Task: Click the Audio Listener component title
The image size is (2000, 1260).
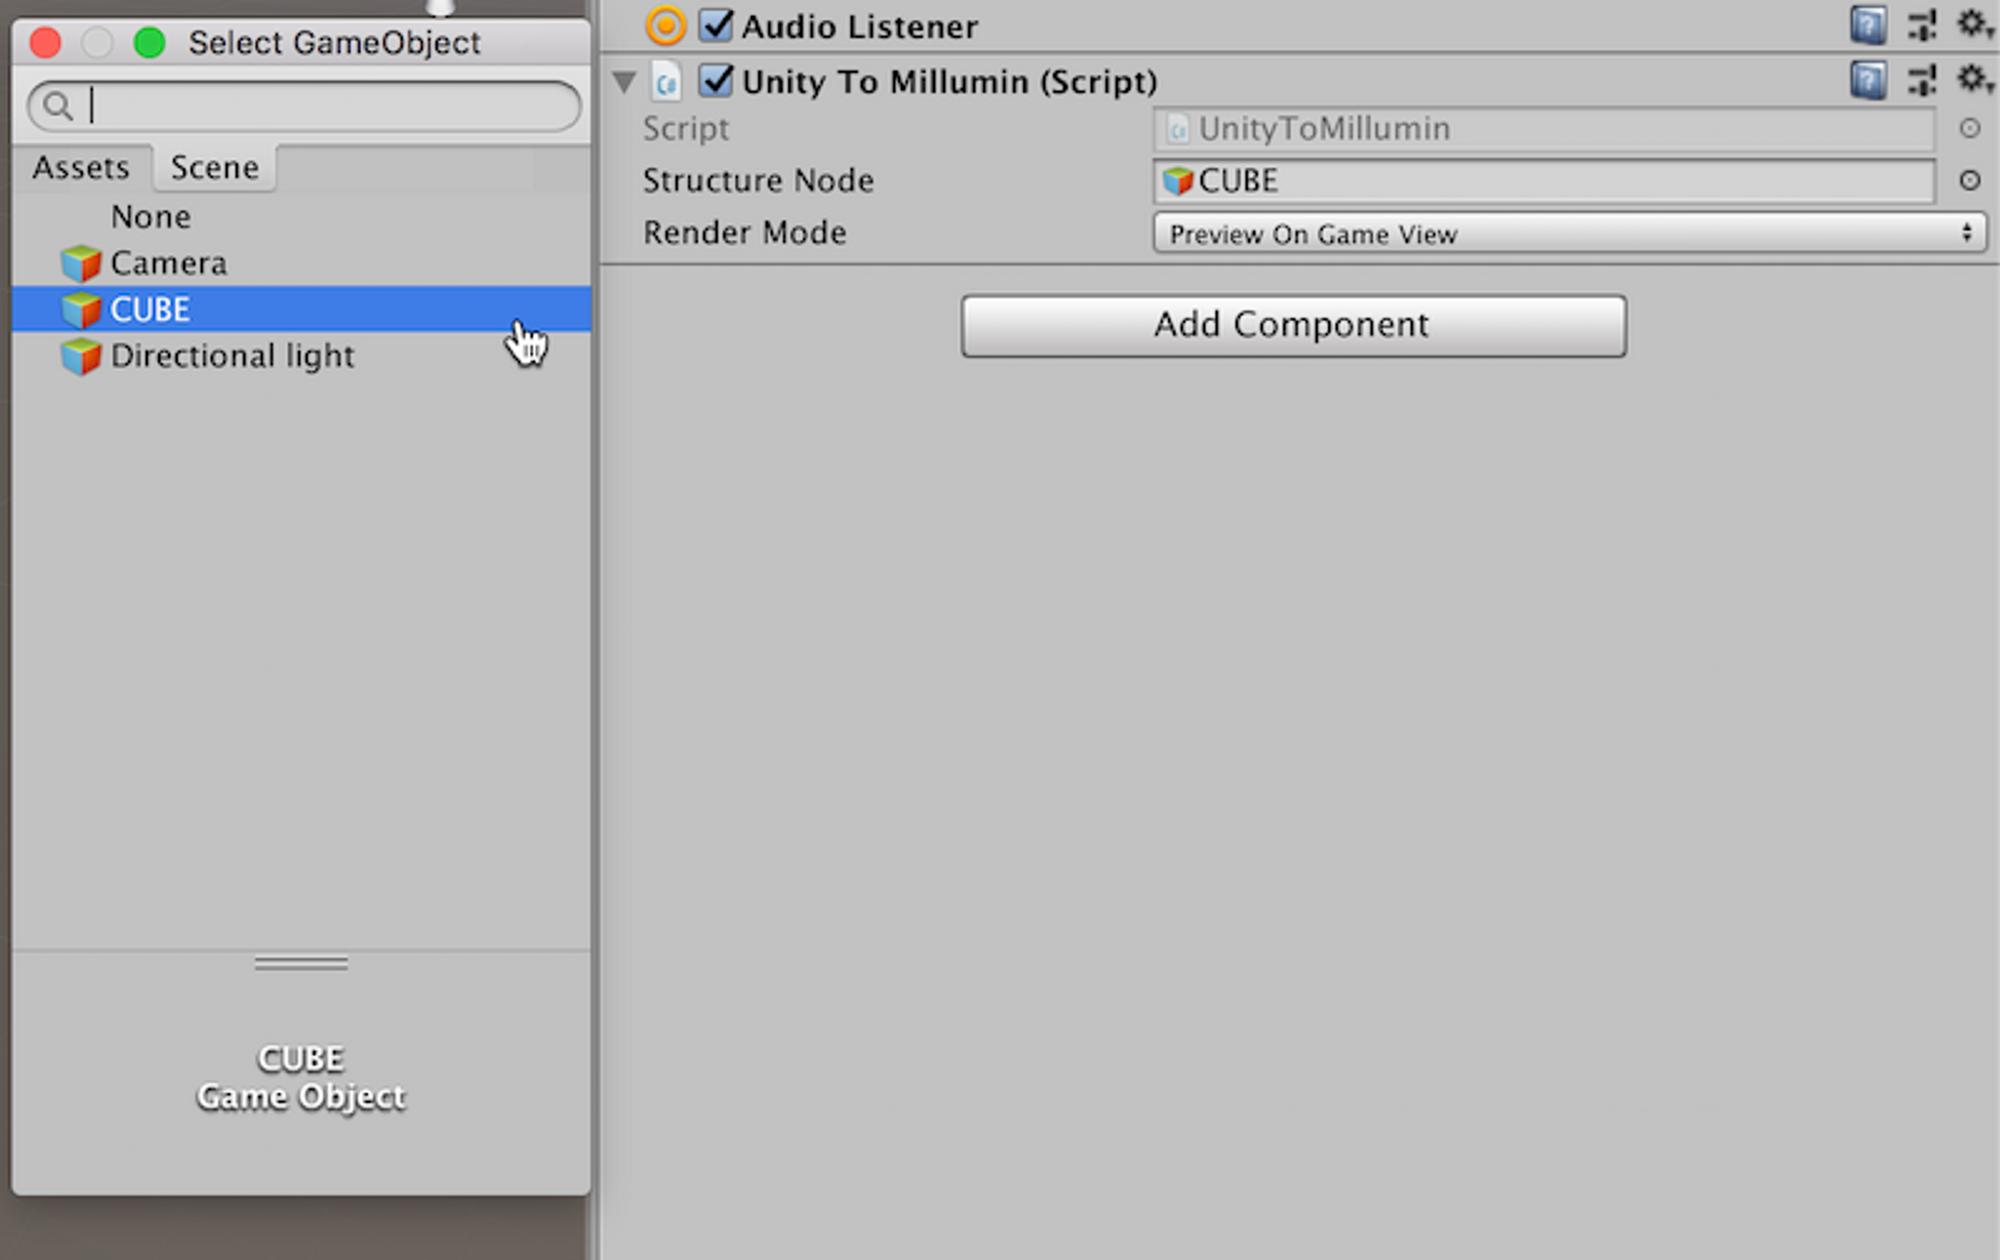Action: 860,26
